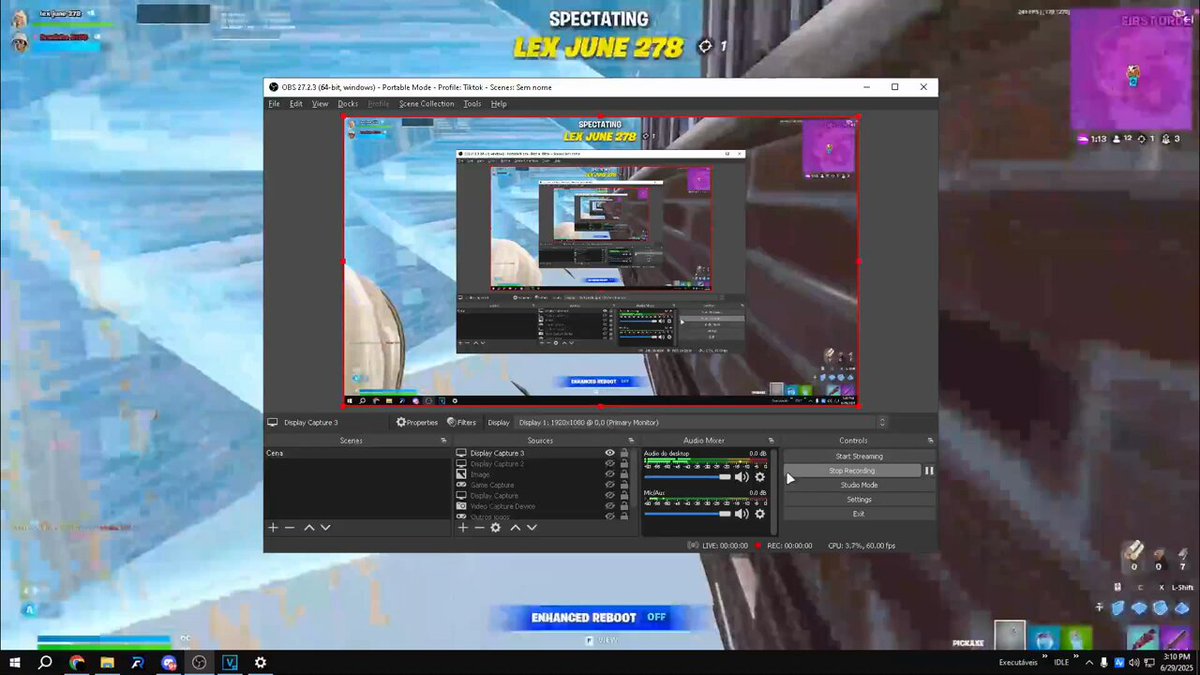Open Windows Settings gear in taskbar

[261, 662]
